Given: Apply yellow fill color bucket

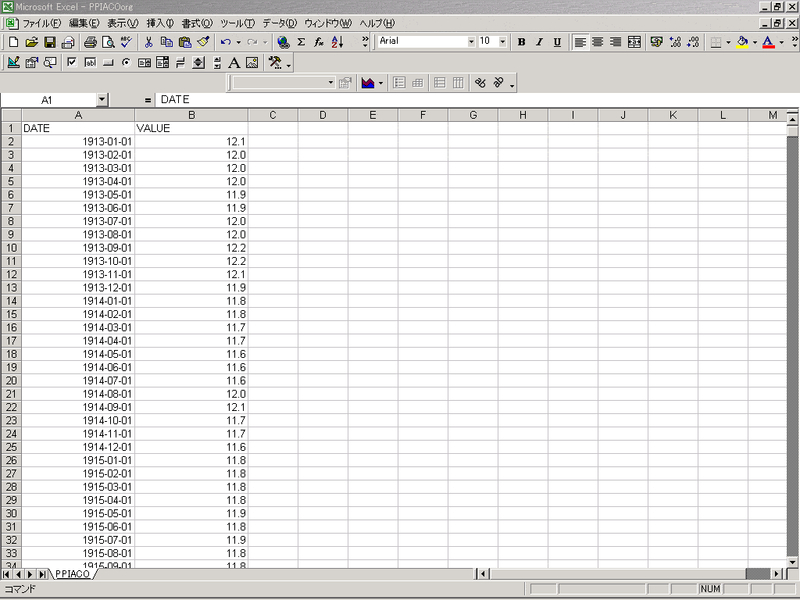Looking at the screenshot, I should coord(742,42).
